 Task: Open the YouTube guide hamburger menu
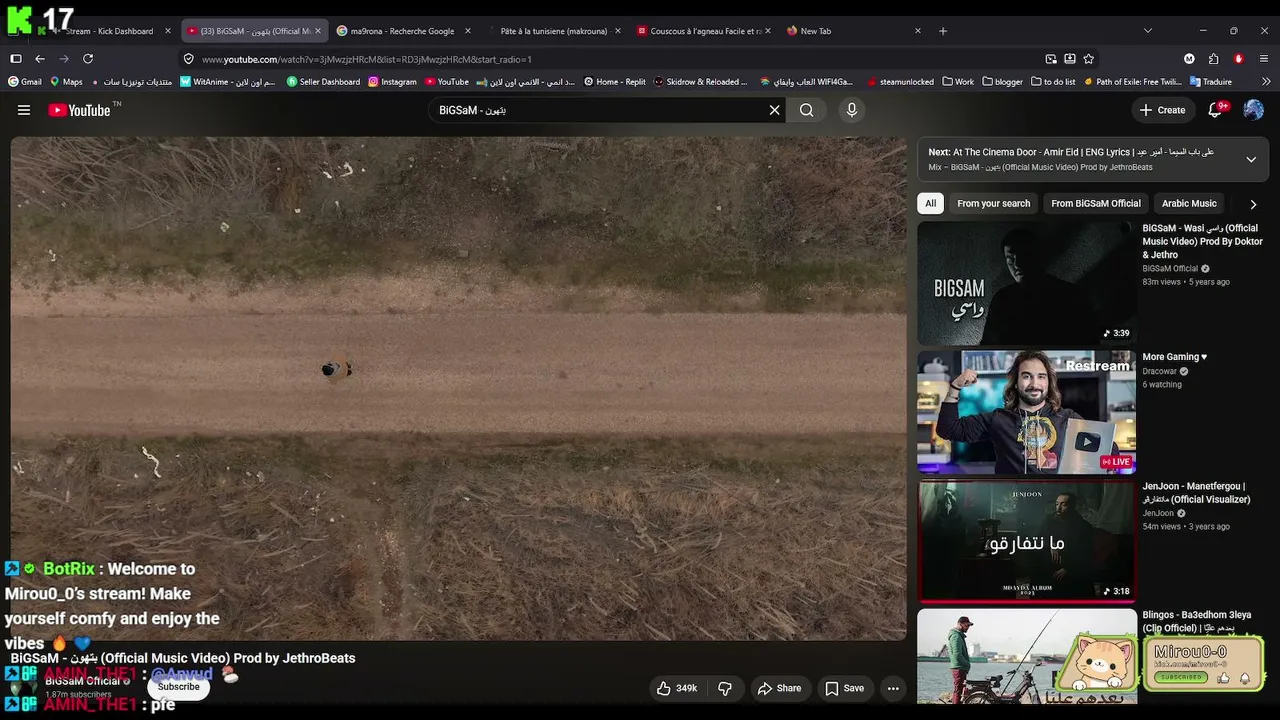pos(24,110)
